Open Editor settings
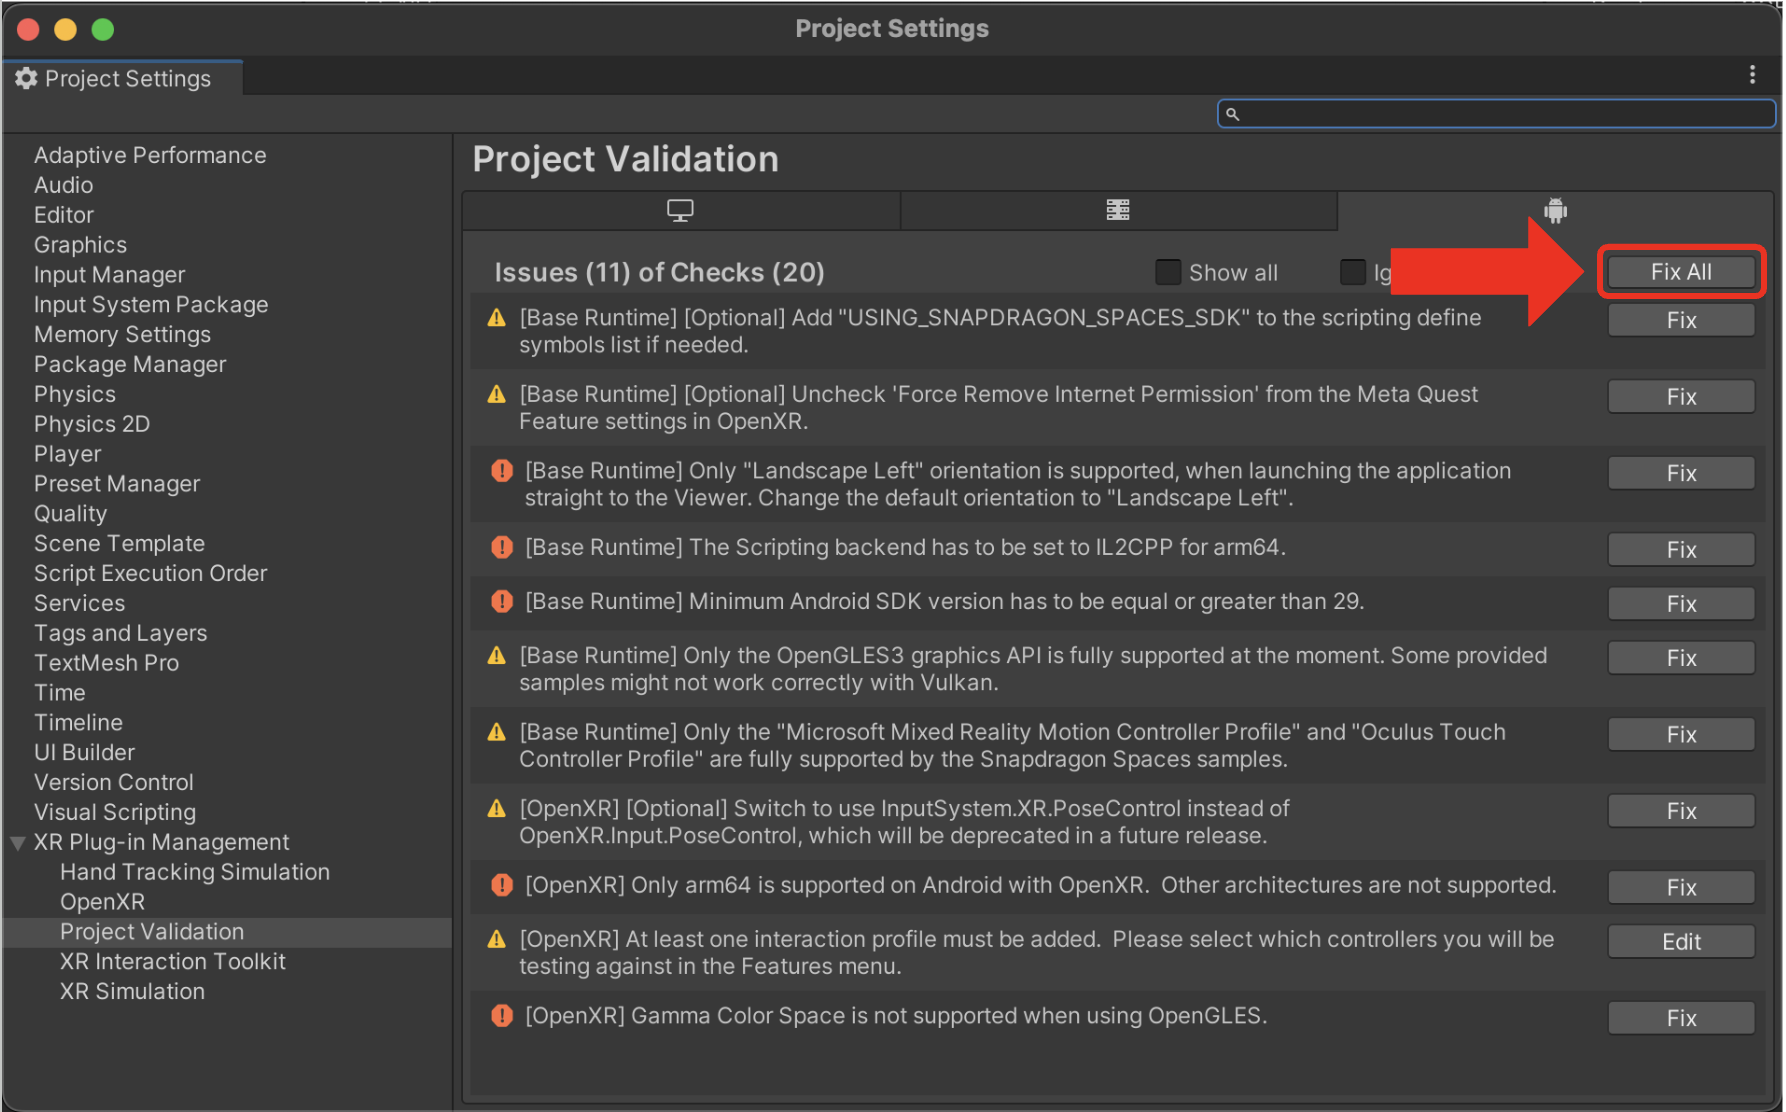The height and width of the screenshot is (1112, 1786). pyautogui.click(x=63, y=215)
